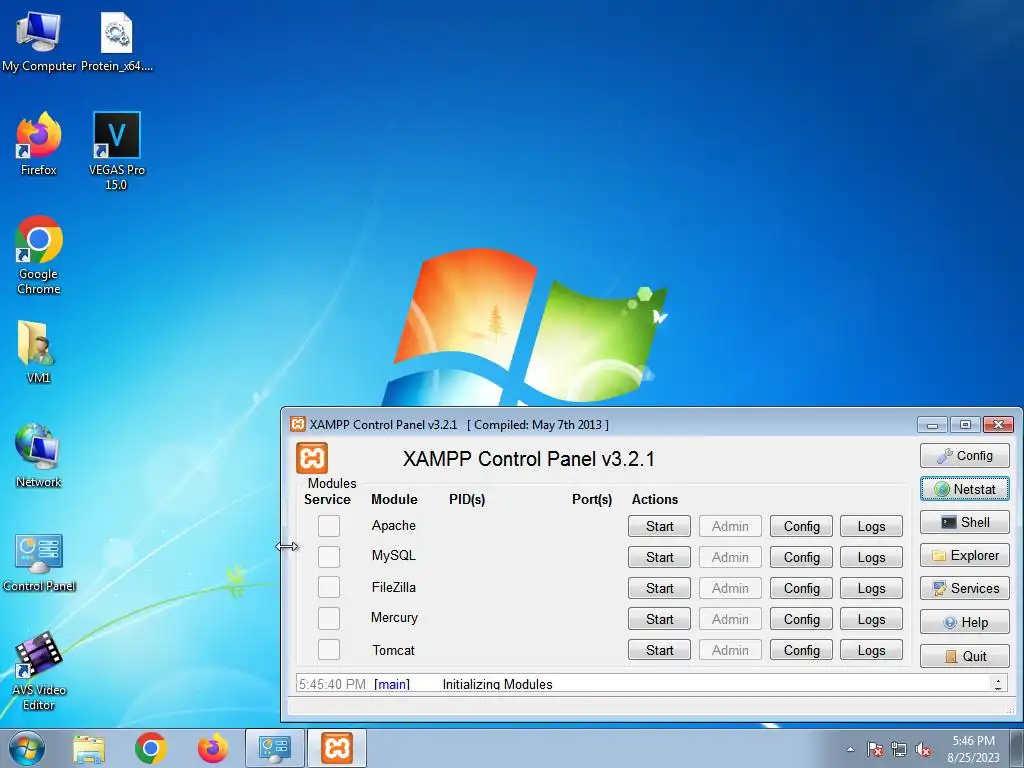Start the Tomcat module

pyautogui.click(x=659, y=650)
